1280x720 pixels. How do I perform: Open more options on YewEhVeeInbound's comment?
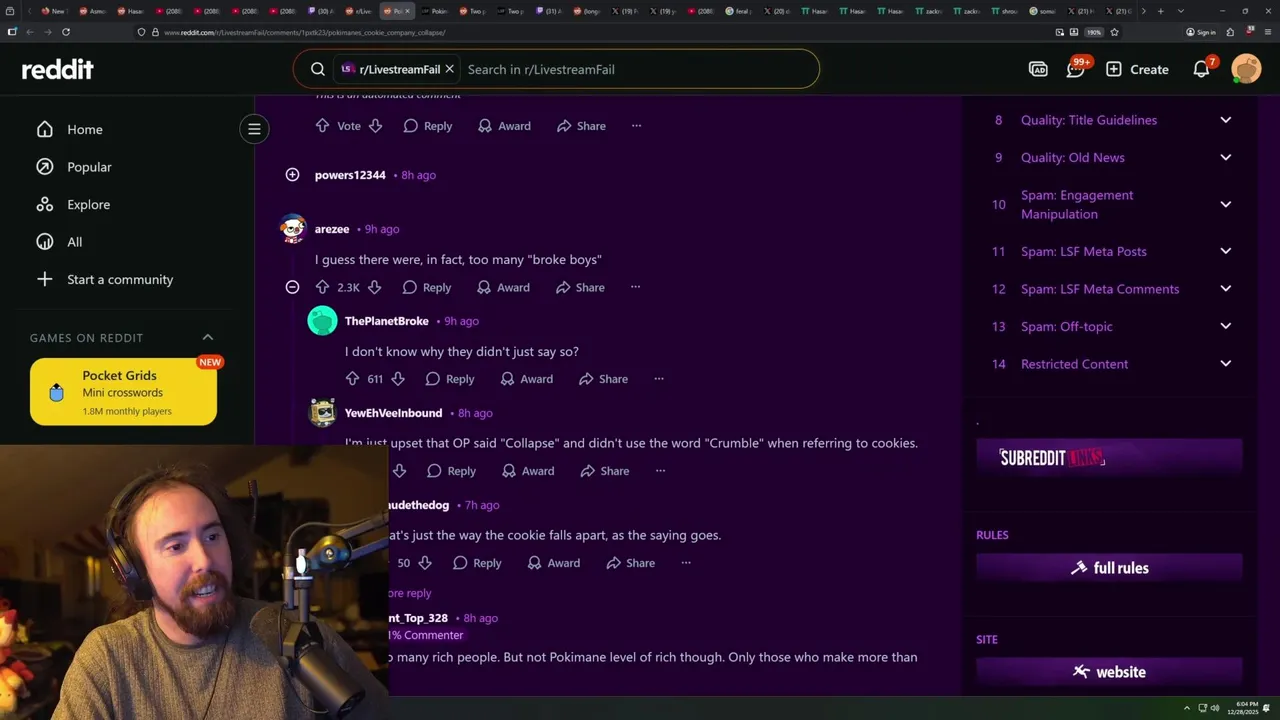point(660,471)
